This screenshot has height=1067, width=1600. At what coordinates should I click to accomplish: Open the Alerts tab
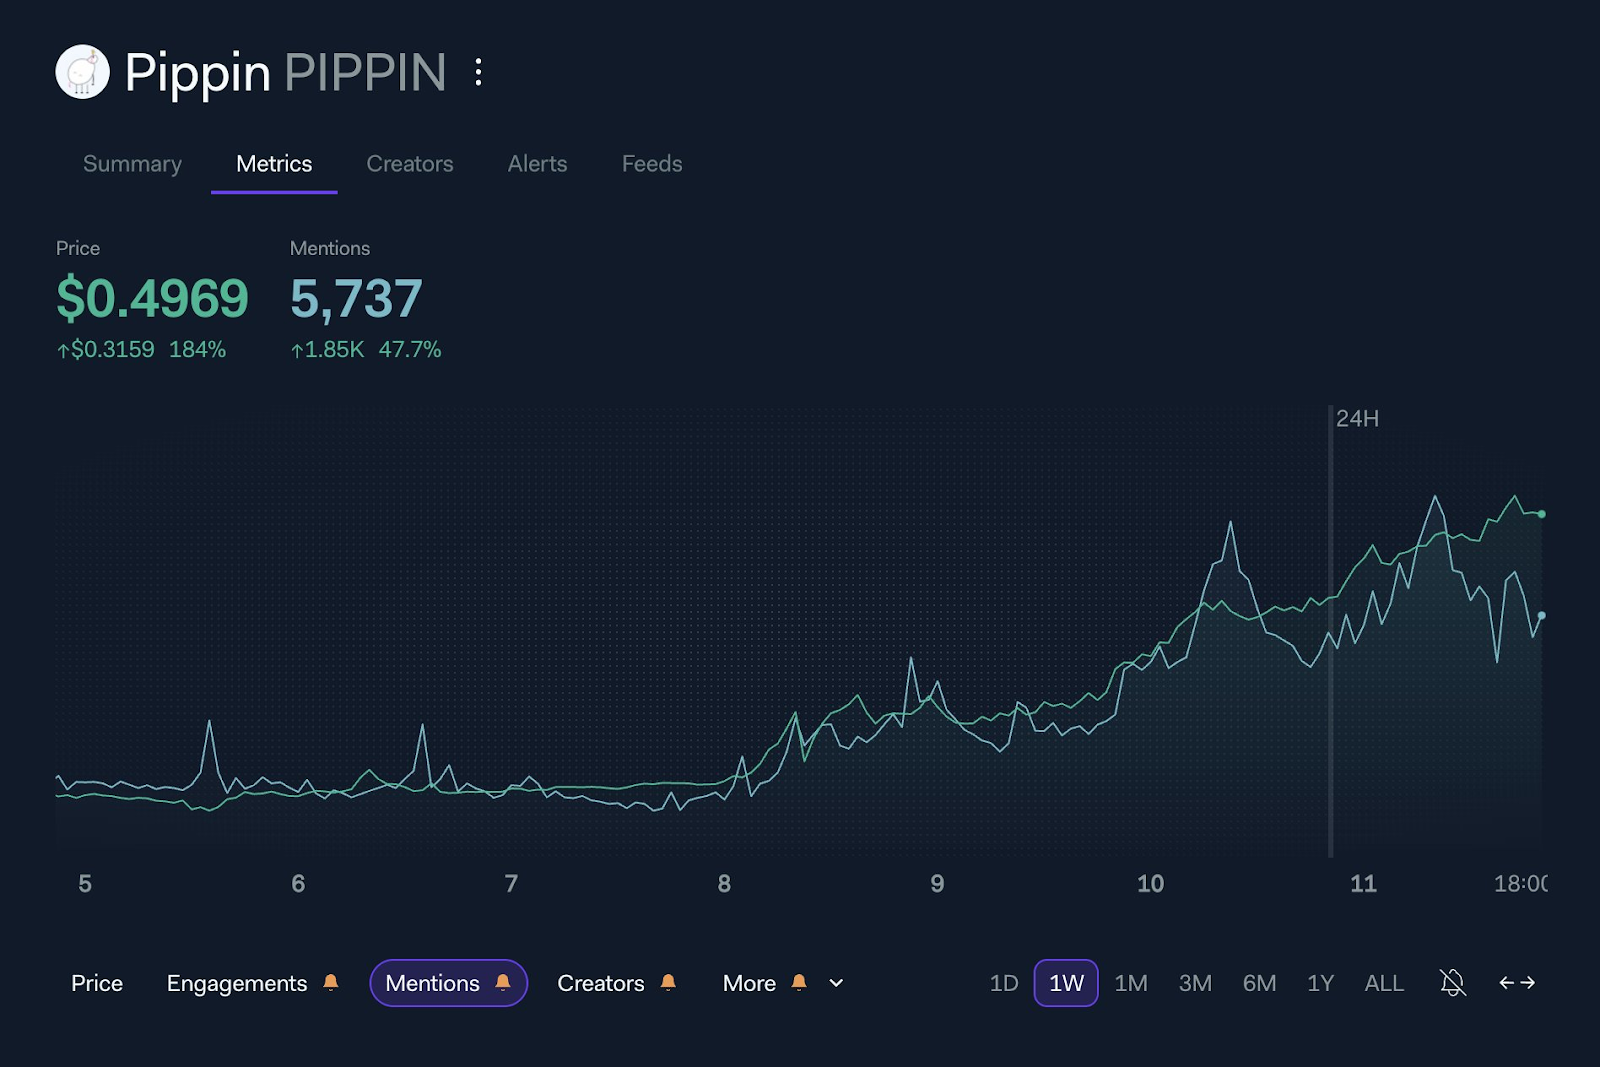[537, 164]
